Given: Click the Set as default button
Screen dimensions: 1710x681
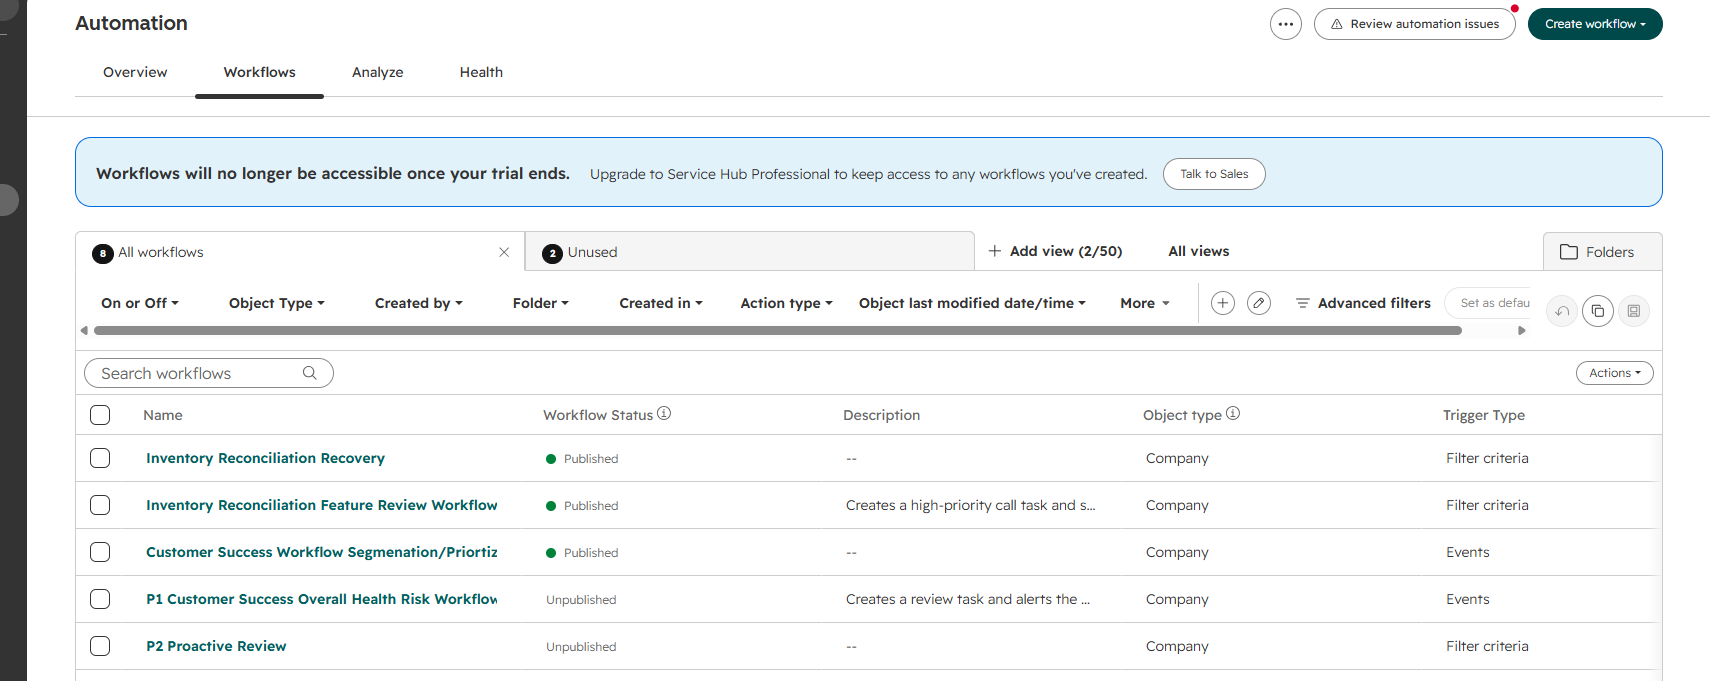Looking at the screenshot, I should pyautogui.click(x=1490, y=303).
